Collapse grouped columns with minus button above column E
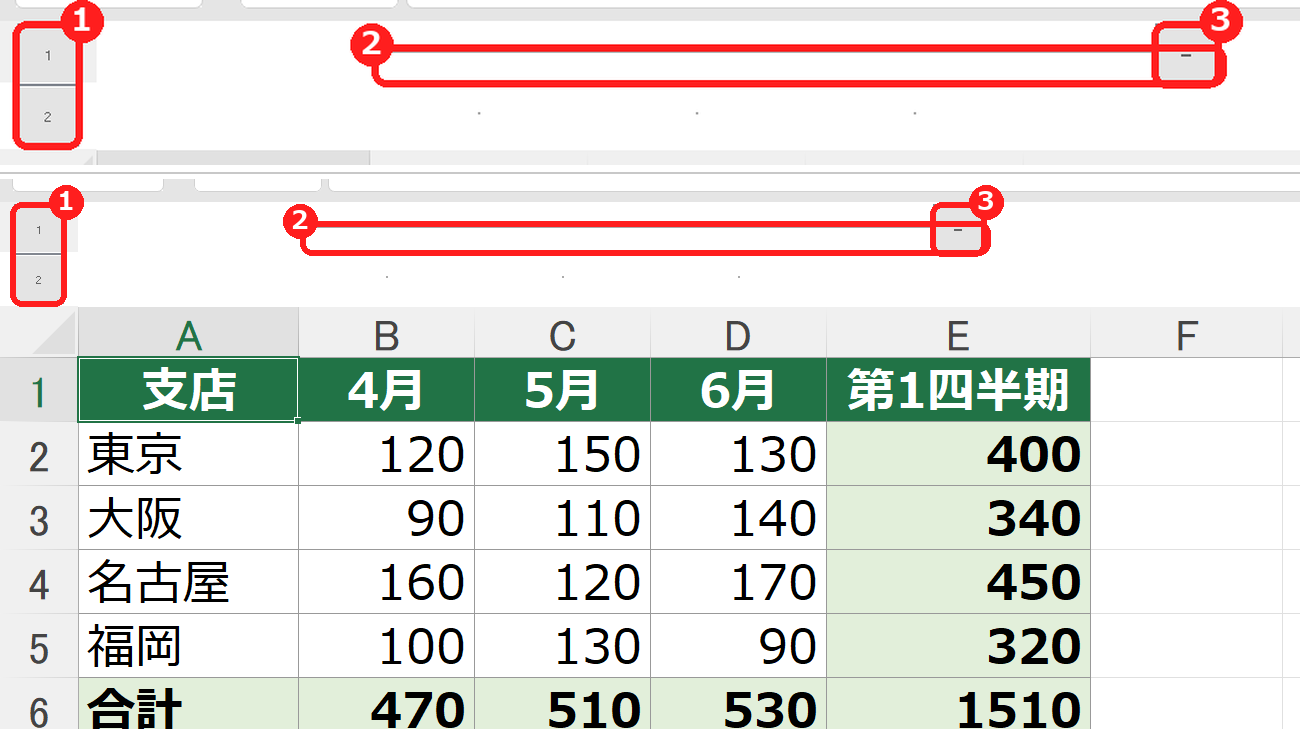Image resolution: width=1300 pixels, height=729 pixels. click(958, 231)
